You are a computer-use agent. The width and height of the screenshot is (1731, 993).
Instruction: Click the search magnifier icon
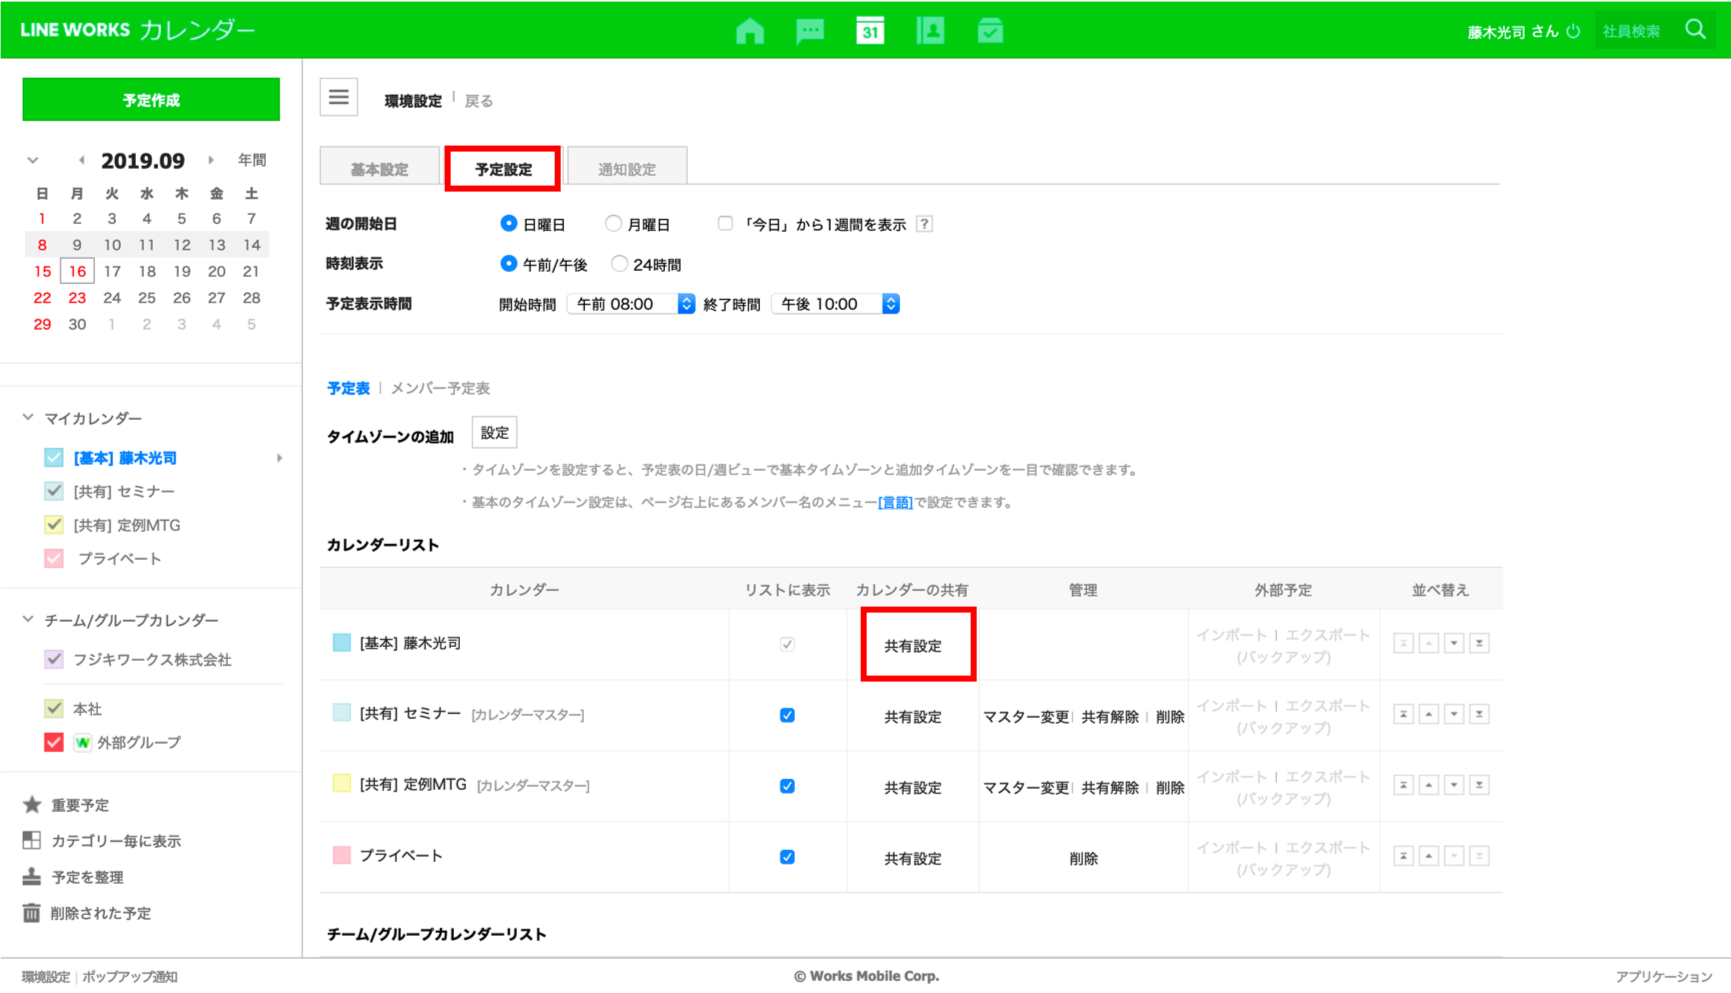(1695, 30)
